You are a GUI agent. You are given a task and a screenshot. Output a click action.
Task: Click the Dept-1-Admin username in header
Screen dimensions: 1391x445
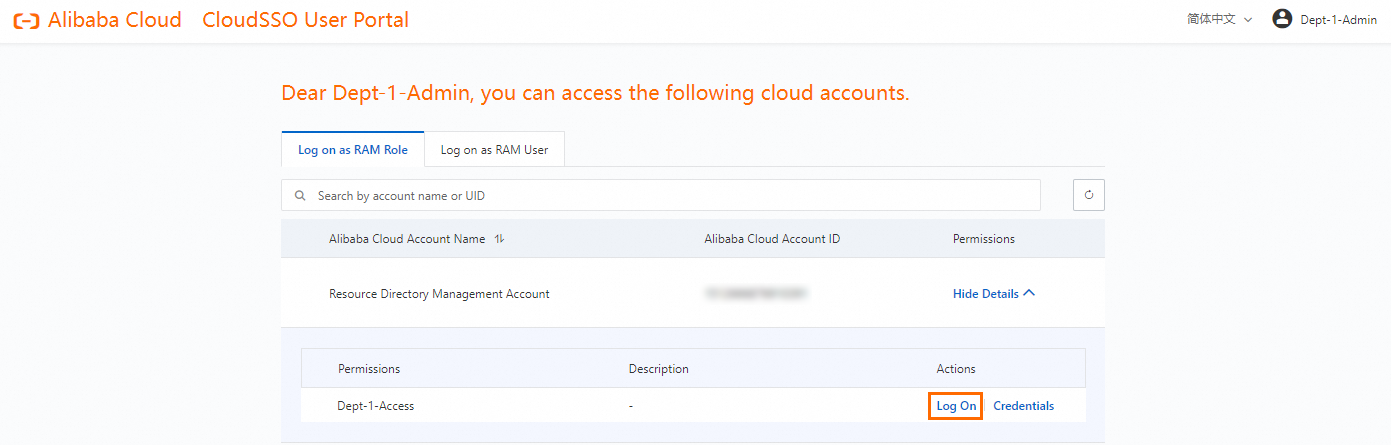pos(1338,20)
